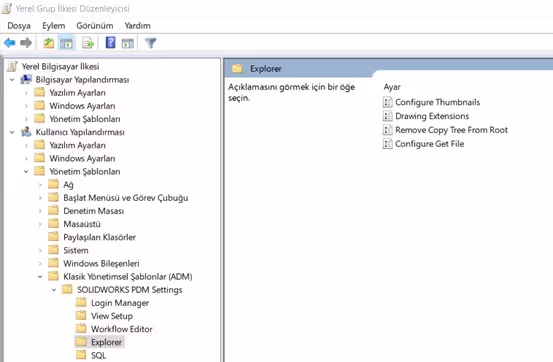Click the Paylaşılan Klasörler folder icon
553x362 pixels.
coord(53,237)
